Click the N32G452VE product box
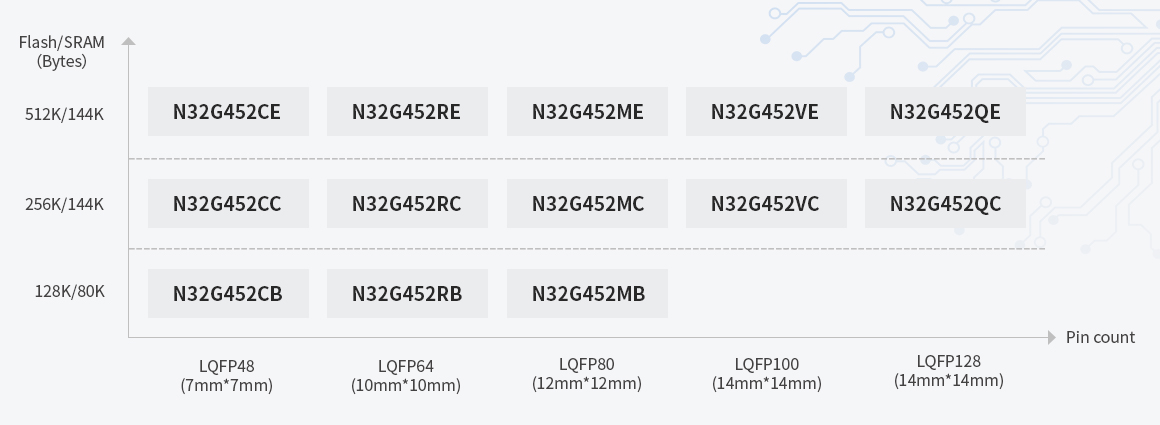The image size is (1160, 425). [766, 112]
